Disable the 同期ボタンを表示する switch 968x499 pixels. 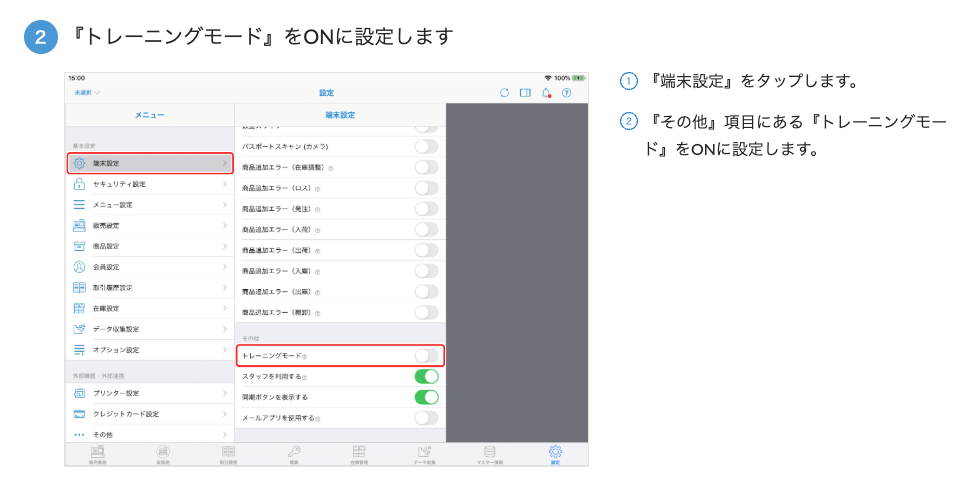(x=426, y=397)
